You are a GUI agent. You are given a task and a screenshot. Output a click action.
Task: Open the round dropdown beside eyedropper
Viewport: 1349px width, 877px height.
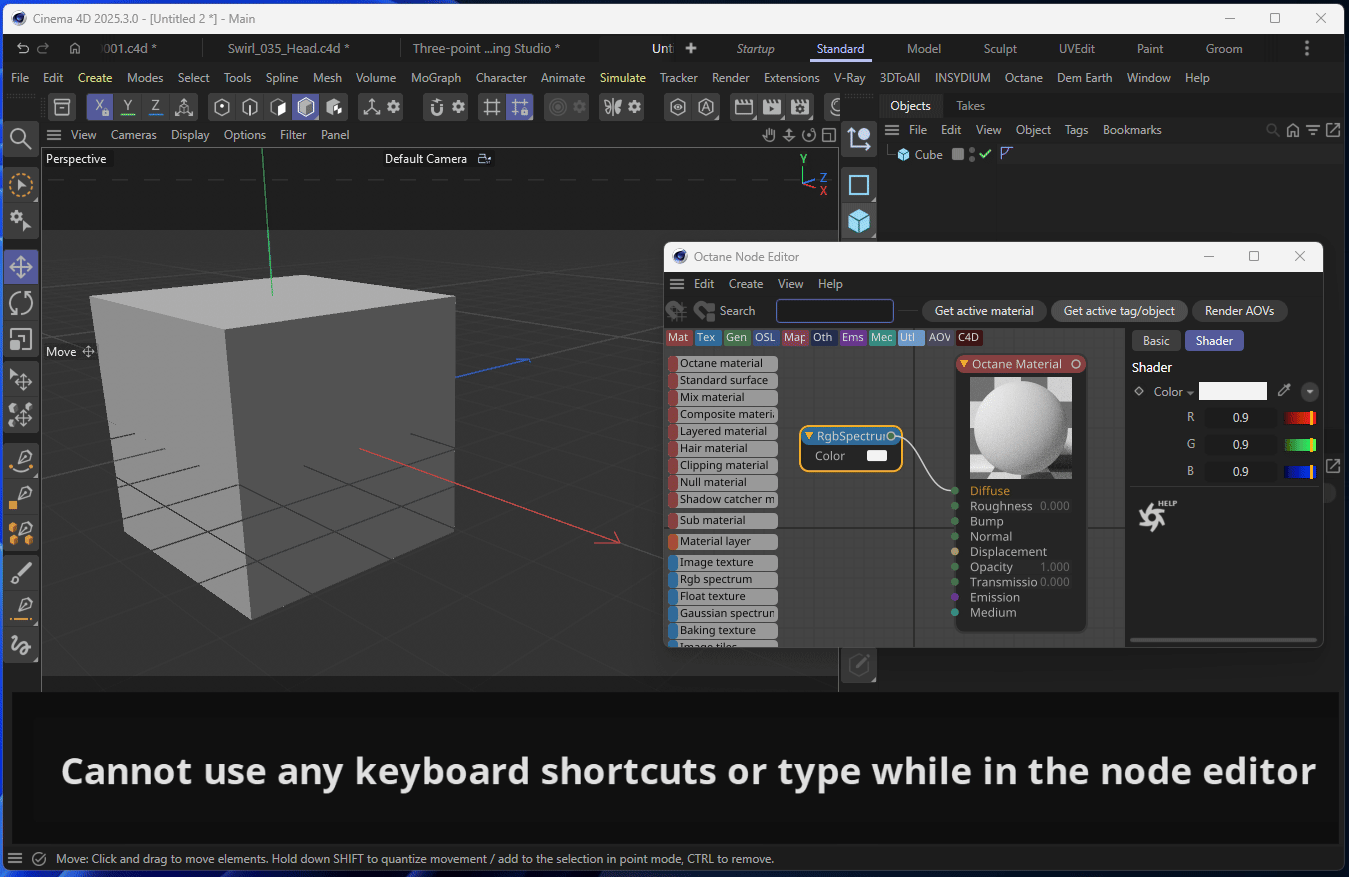pyautogui.click(x=1309, y=392)
